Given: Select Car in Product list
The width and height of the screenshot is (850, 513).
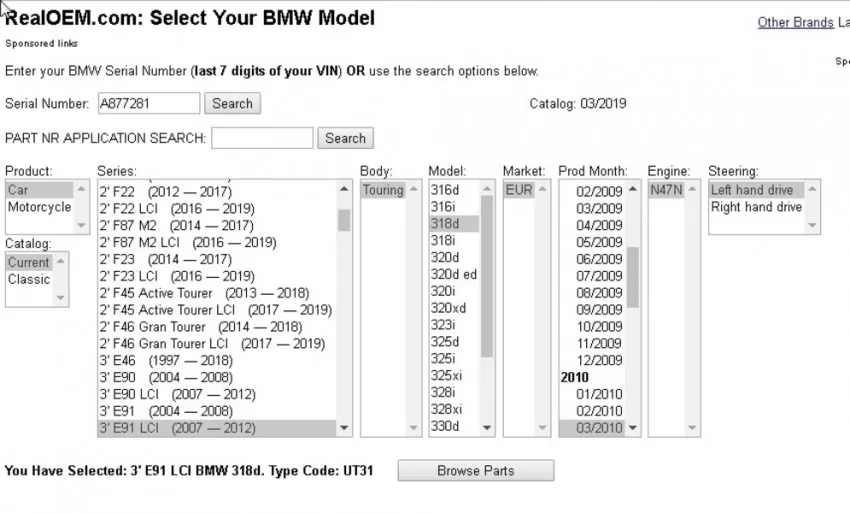Looking at the screenshot, I should (x=40, y=190).
